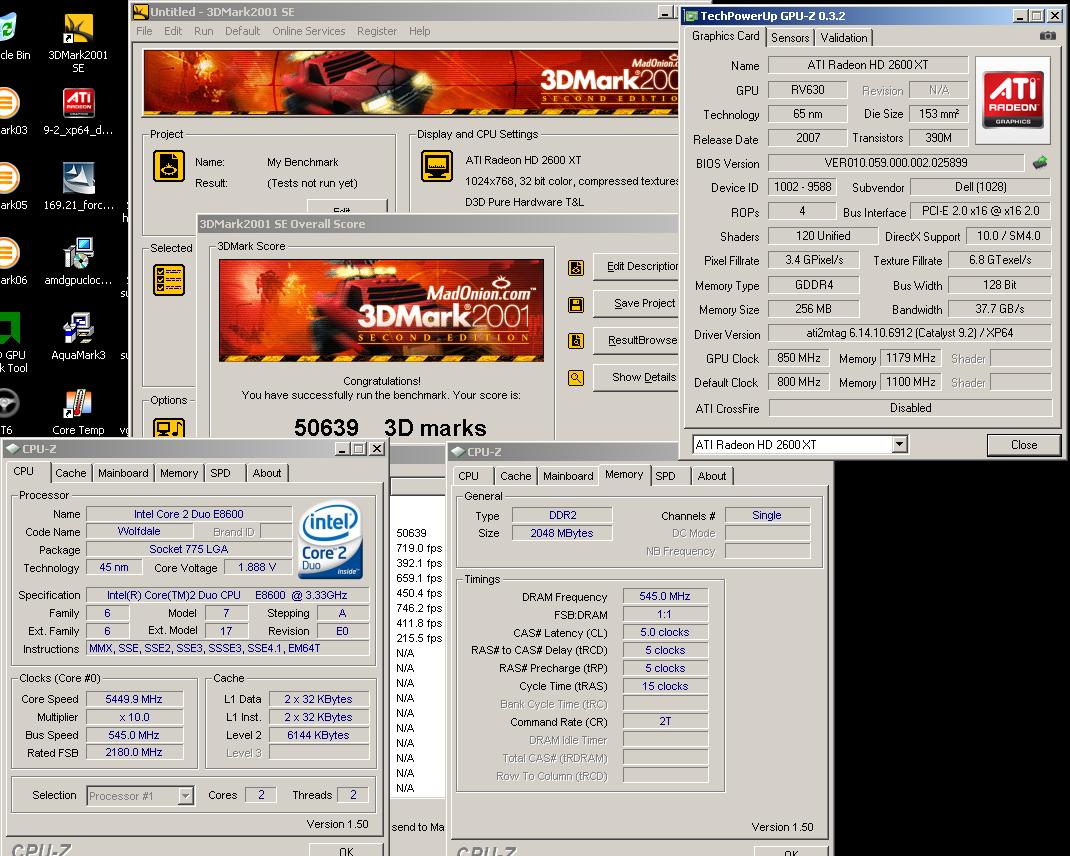Click the Rated FSB 2180.0 MHz value

pyautogui.click(x=134, y=752)
